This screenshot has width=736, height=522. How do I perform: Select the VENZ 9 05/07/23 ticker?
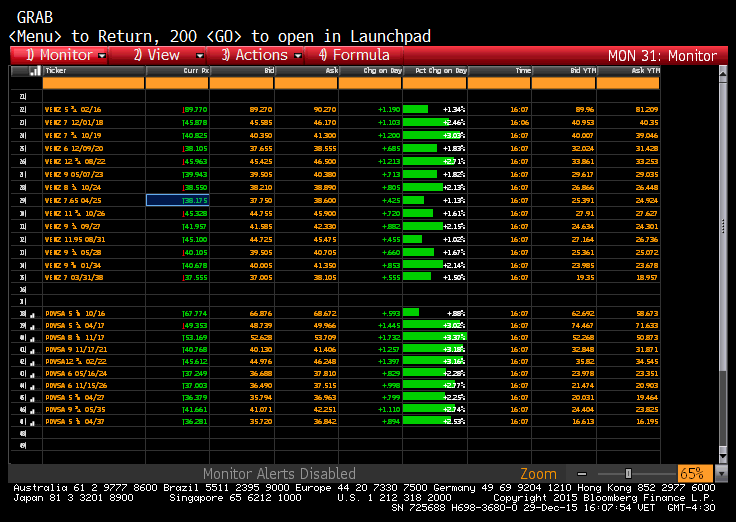click(74, 175)
